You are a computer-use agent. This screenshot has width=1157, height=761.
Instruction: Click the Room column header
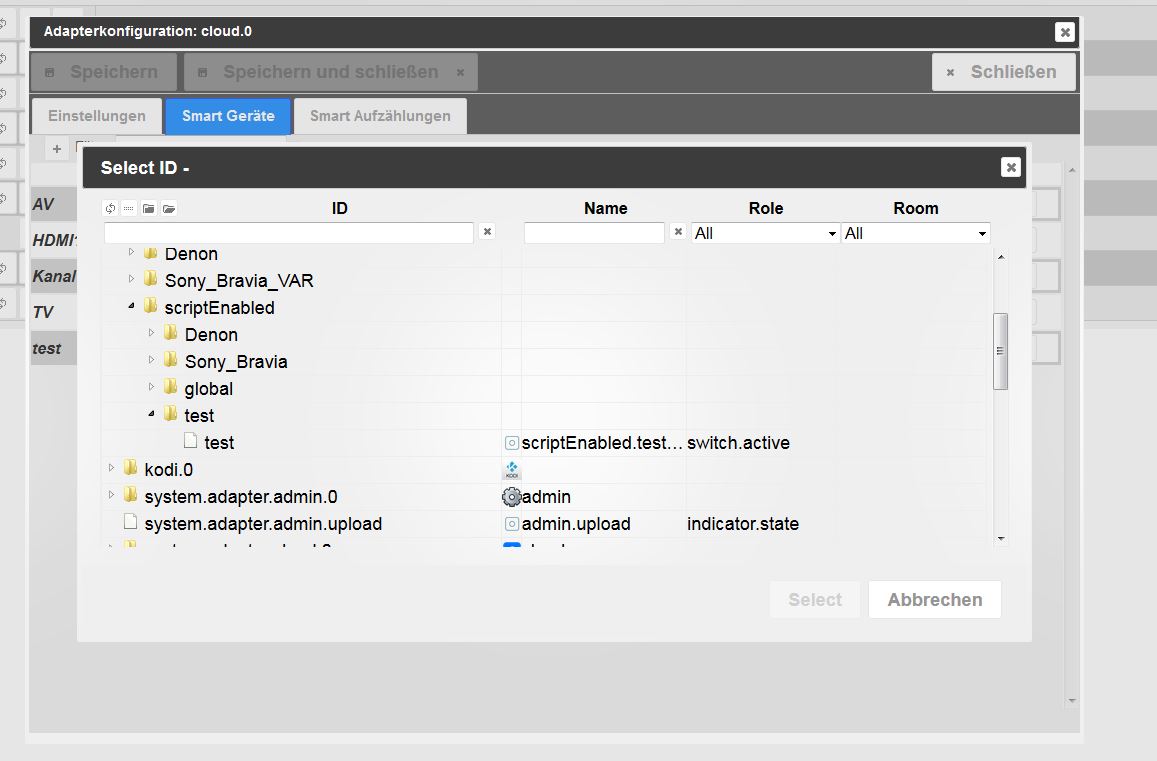(x=916, y=209)
